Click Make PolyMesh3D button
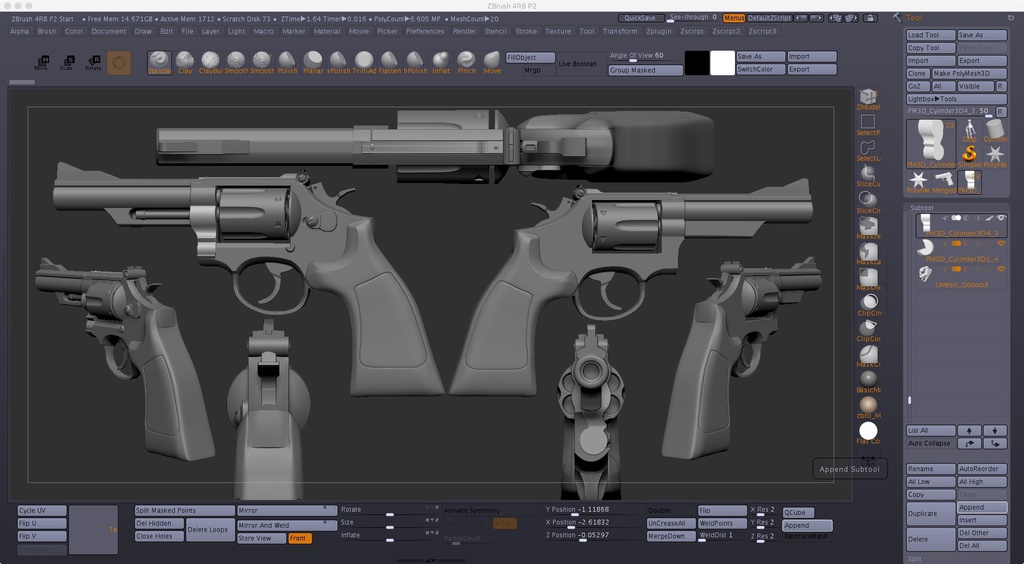The width and height of the screenshot is (1024, 564). click(968, 74)
